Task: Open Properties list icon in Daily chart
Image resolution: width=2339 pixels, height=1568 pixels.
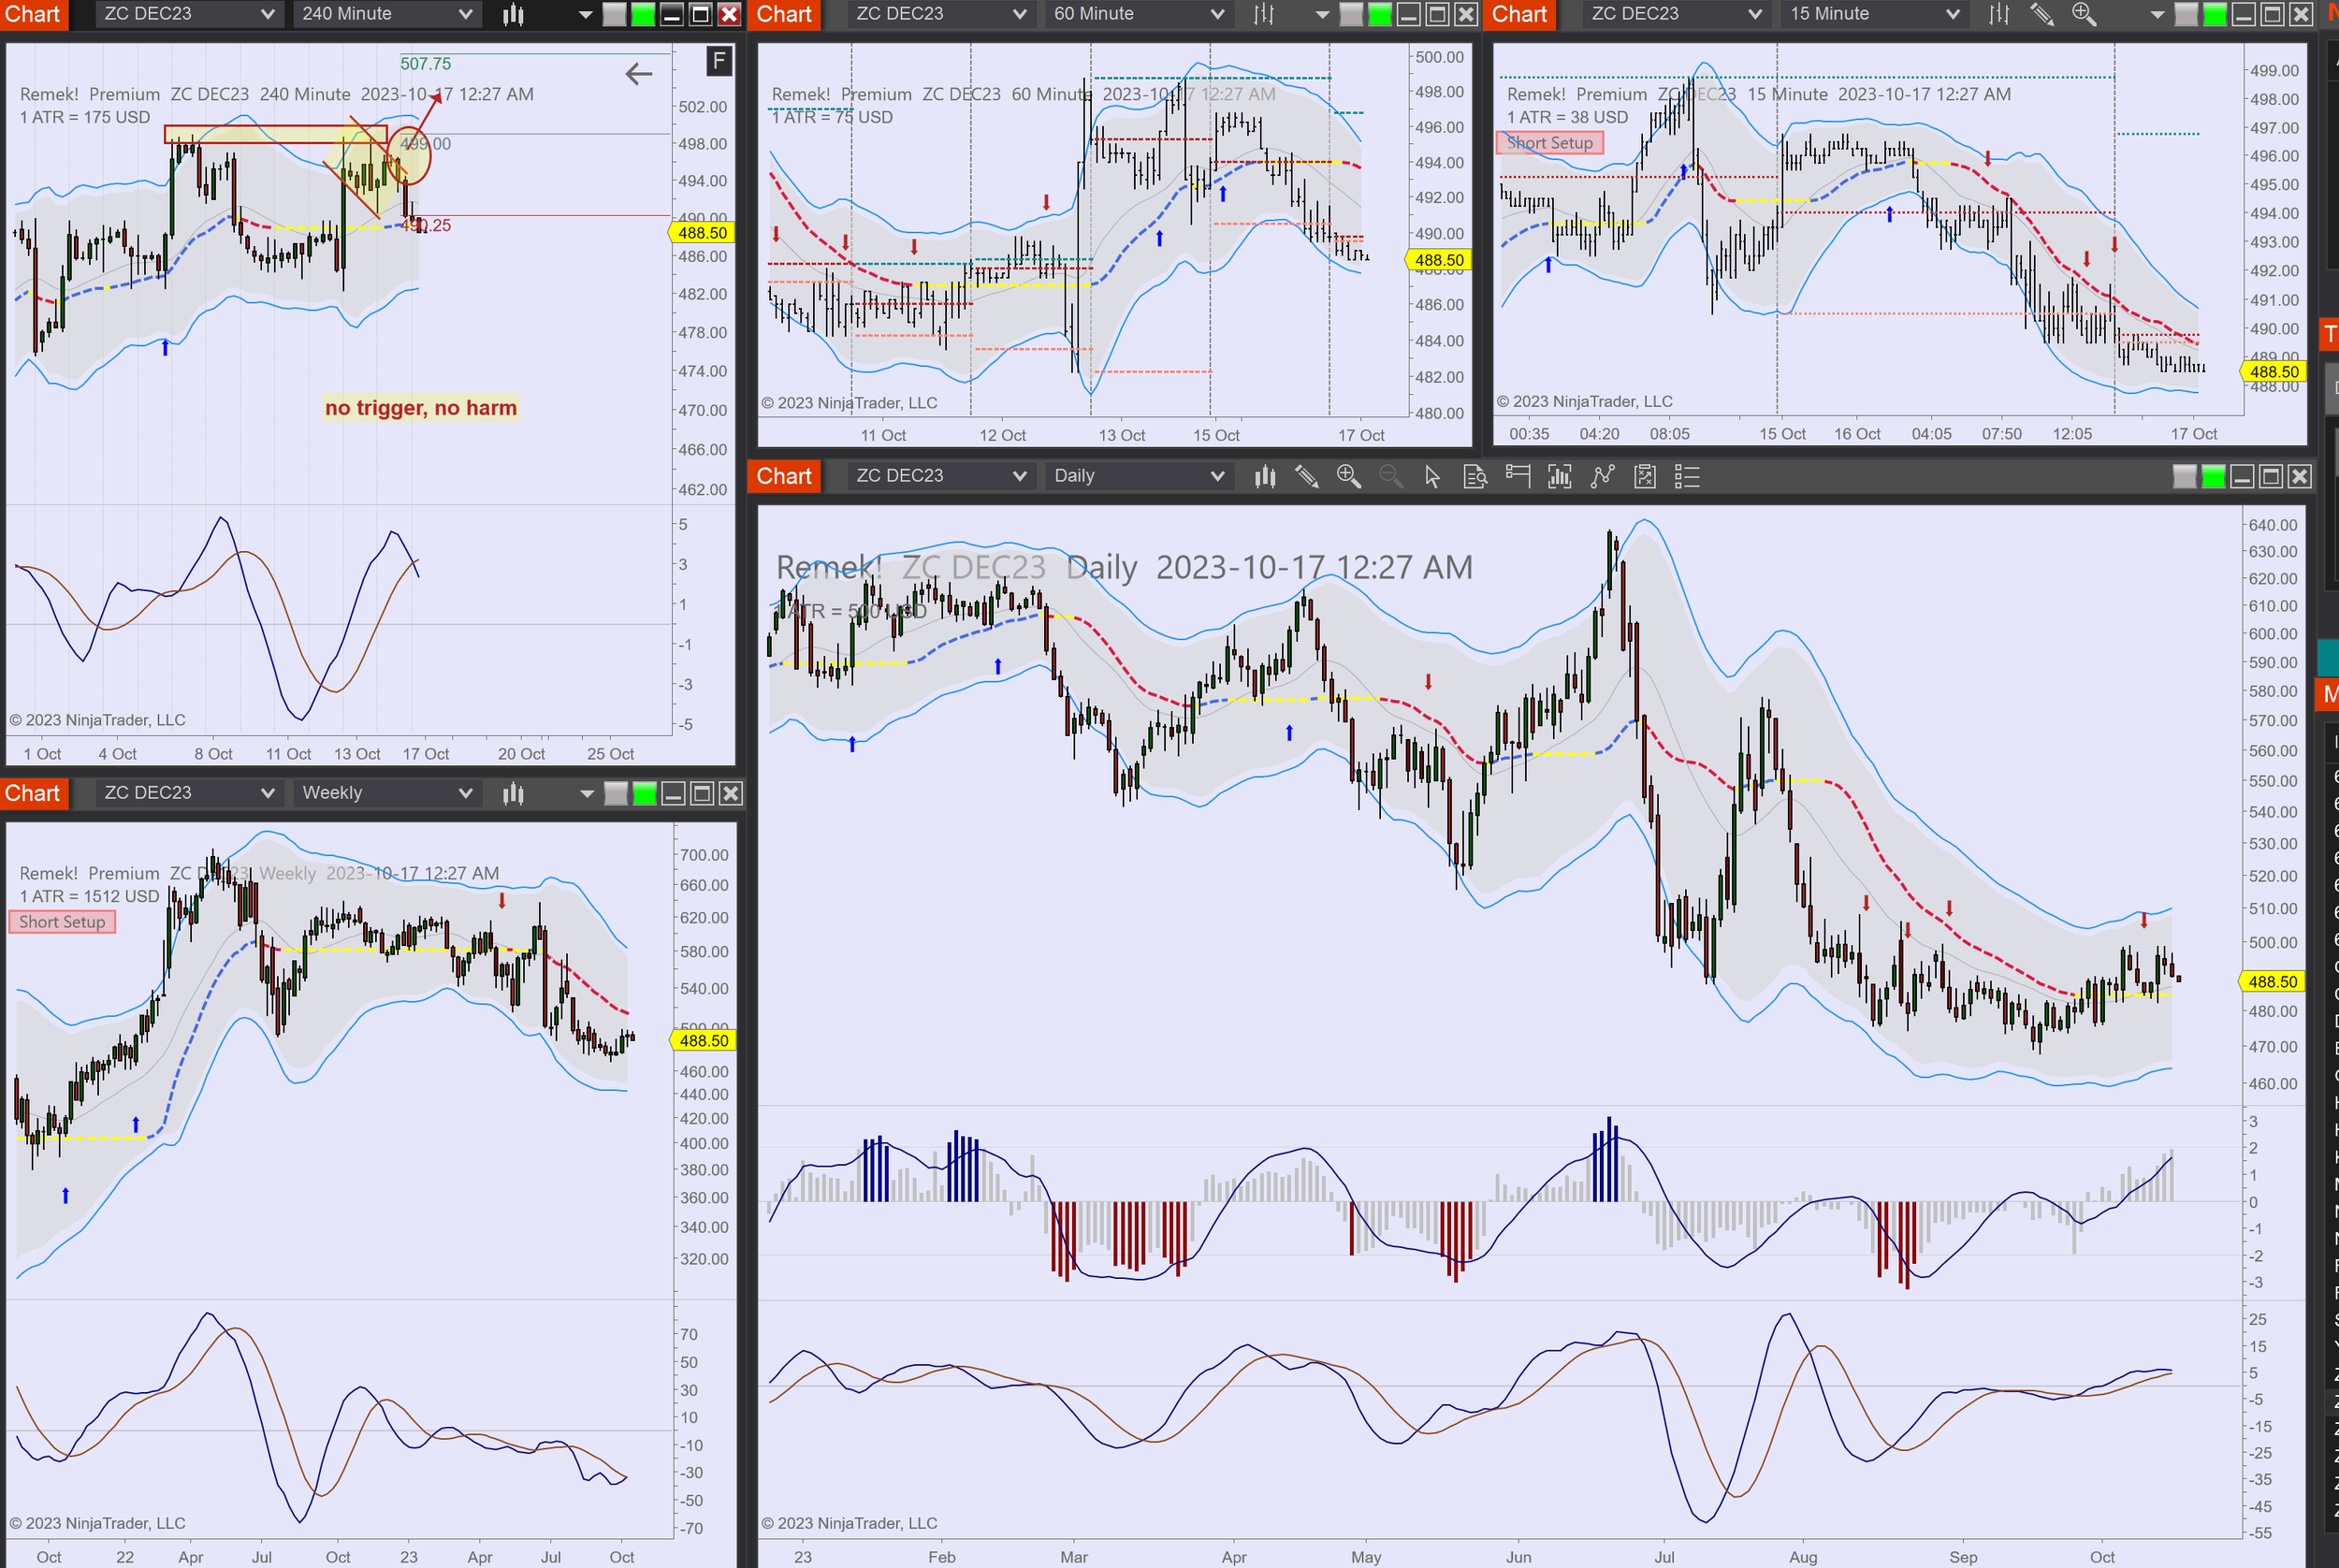Action: point(1687,476)
